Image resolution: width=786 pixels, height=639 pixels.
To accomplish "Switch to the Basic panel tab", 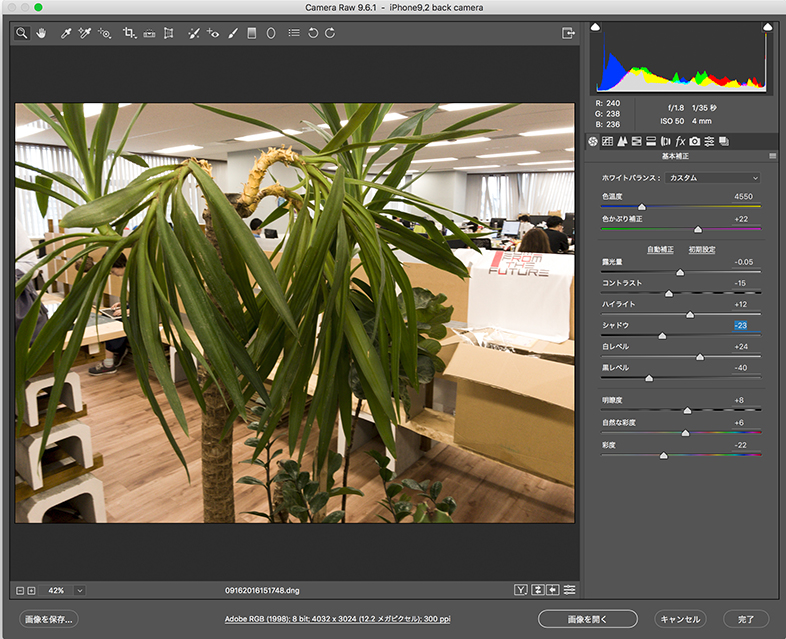I will click(x=593, y=141).
